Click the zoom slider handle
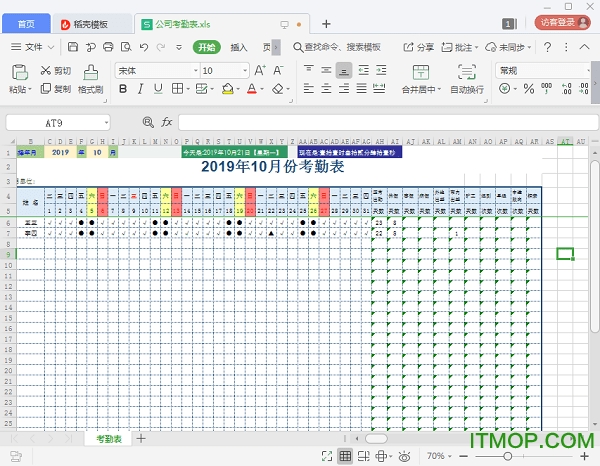Image resolution: width=600 pixels, height=466 pixels. [508, 456]
